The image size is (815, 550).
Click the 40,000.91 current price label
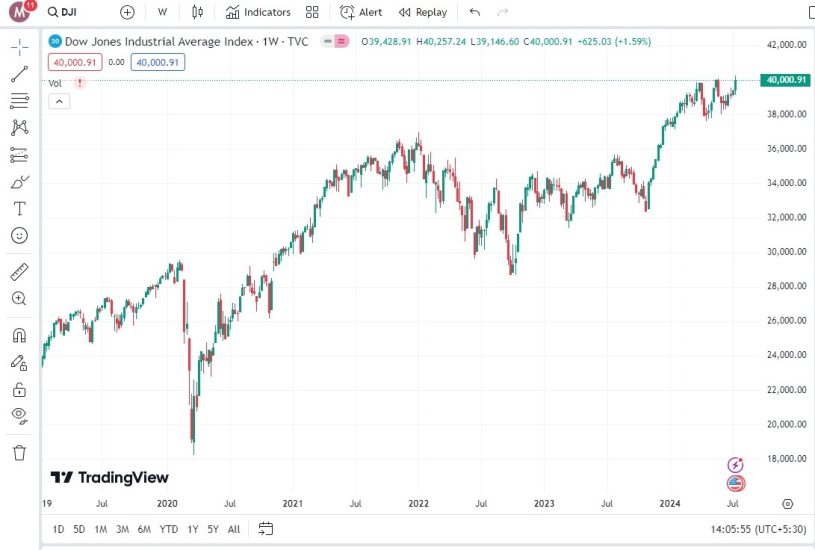click(784, 80)
